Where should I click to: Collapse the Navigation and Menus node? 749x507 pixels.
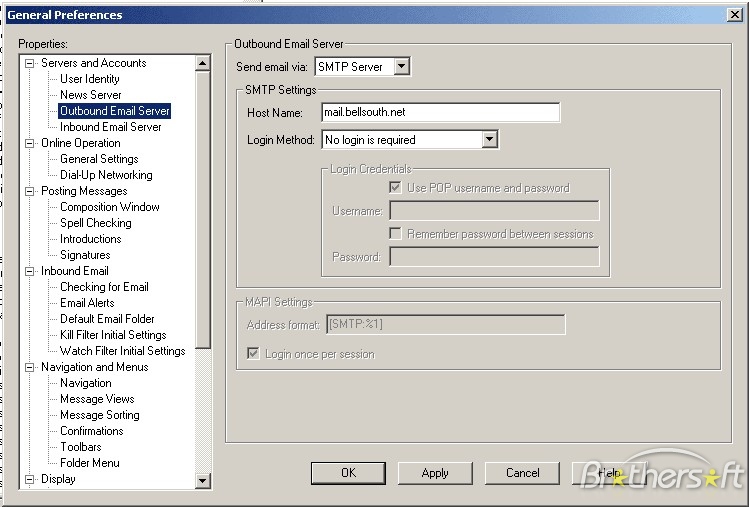tap(30, 367)
